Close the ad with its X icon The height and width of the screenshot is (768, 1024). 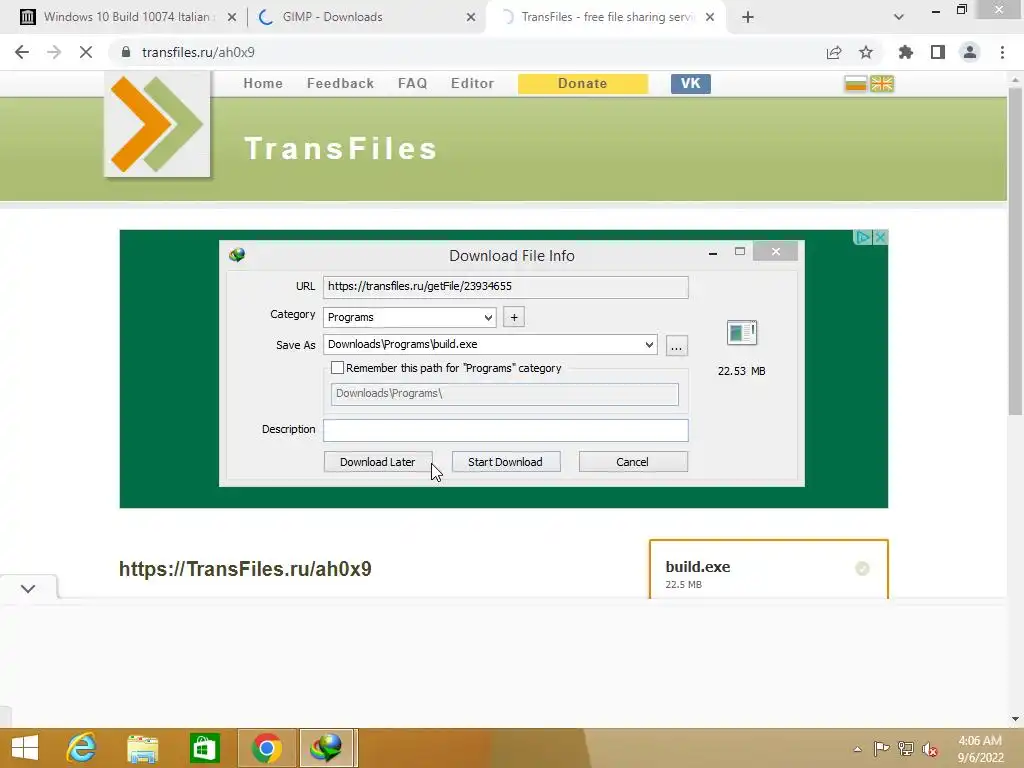click(880, 237)
